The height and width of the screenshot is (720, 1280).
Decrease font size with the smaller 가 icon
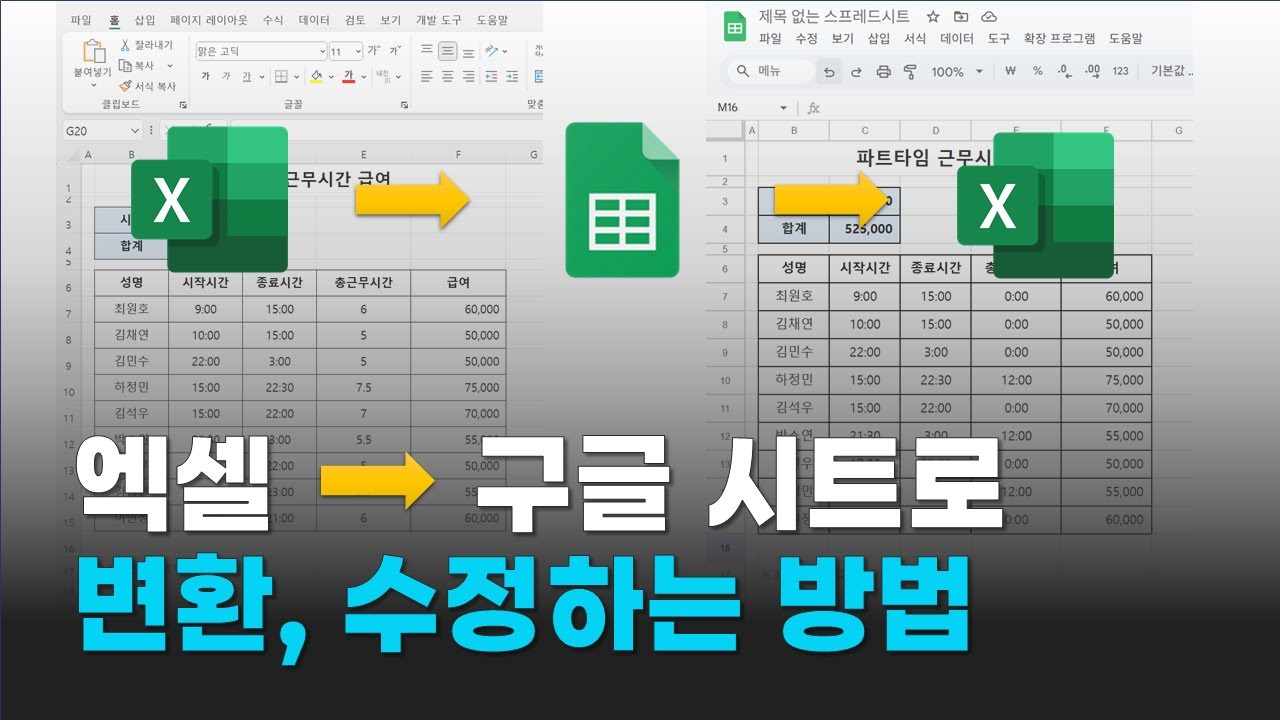point(396,51)
